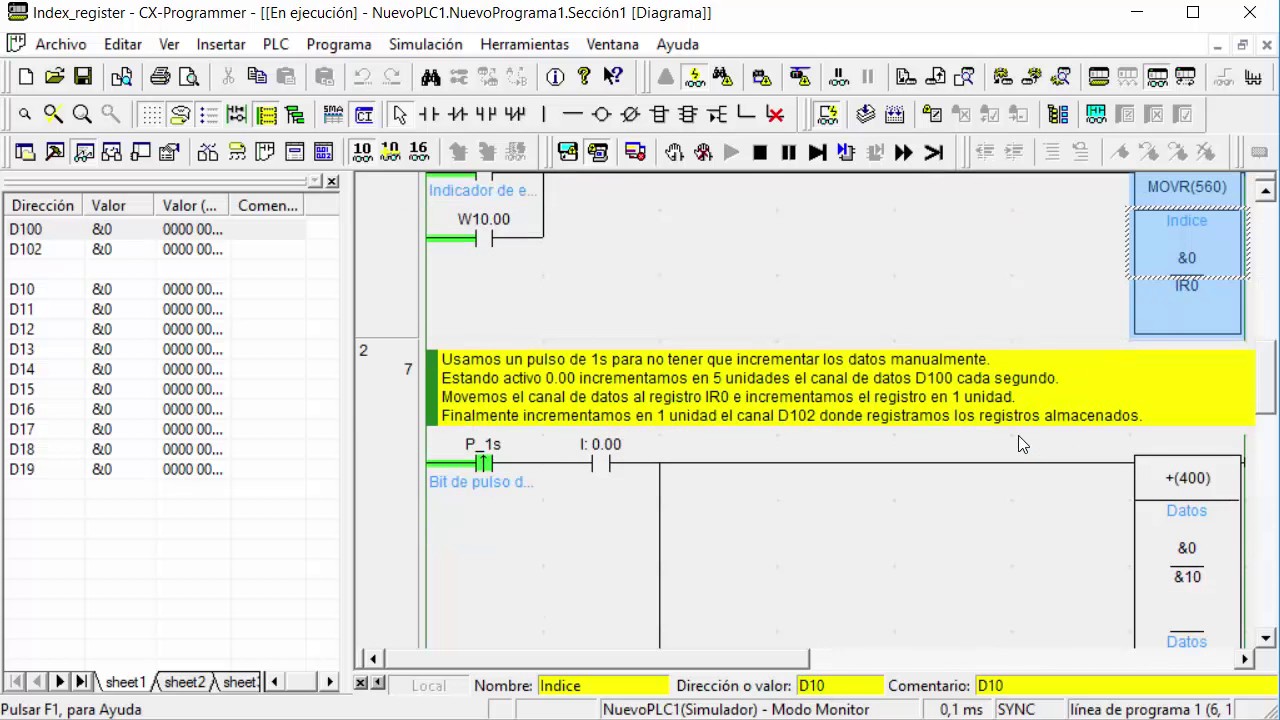This screenshot has height=720, width=1280.
Task: Click the Nombre field 'Indice'
Action: click(603, 685)
